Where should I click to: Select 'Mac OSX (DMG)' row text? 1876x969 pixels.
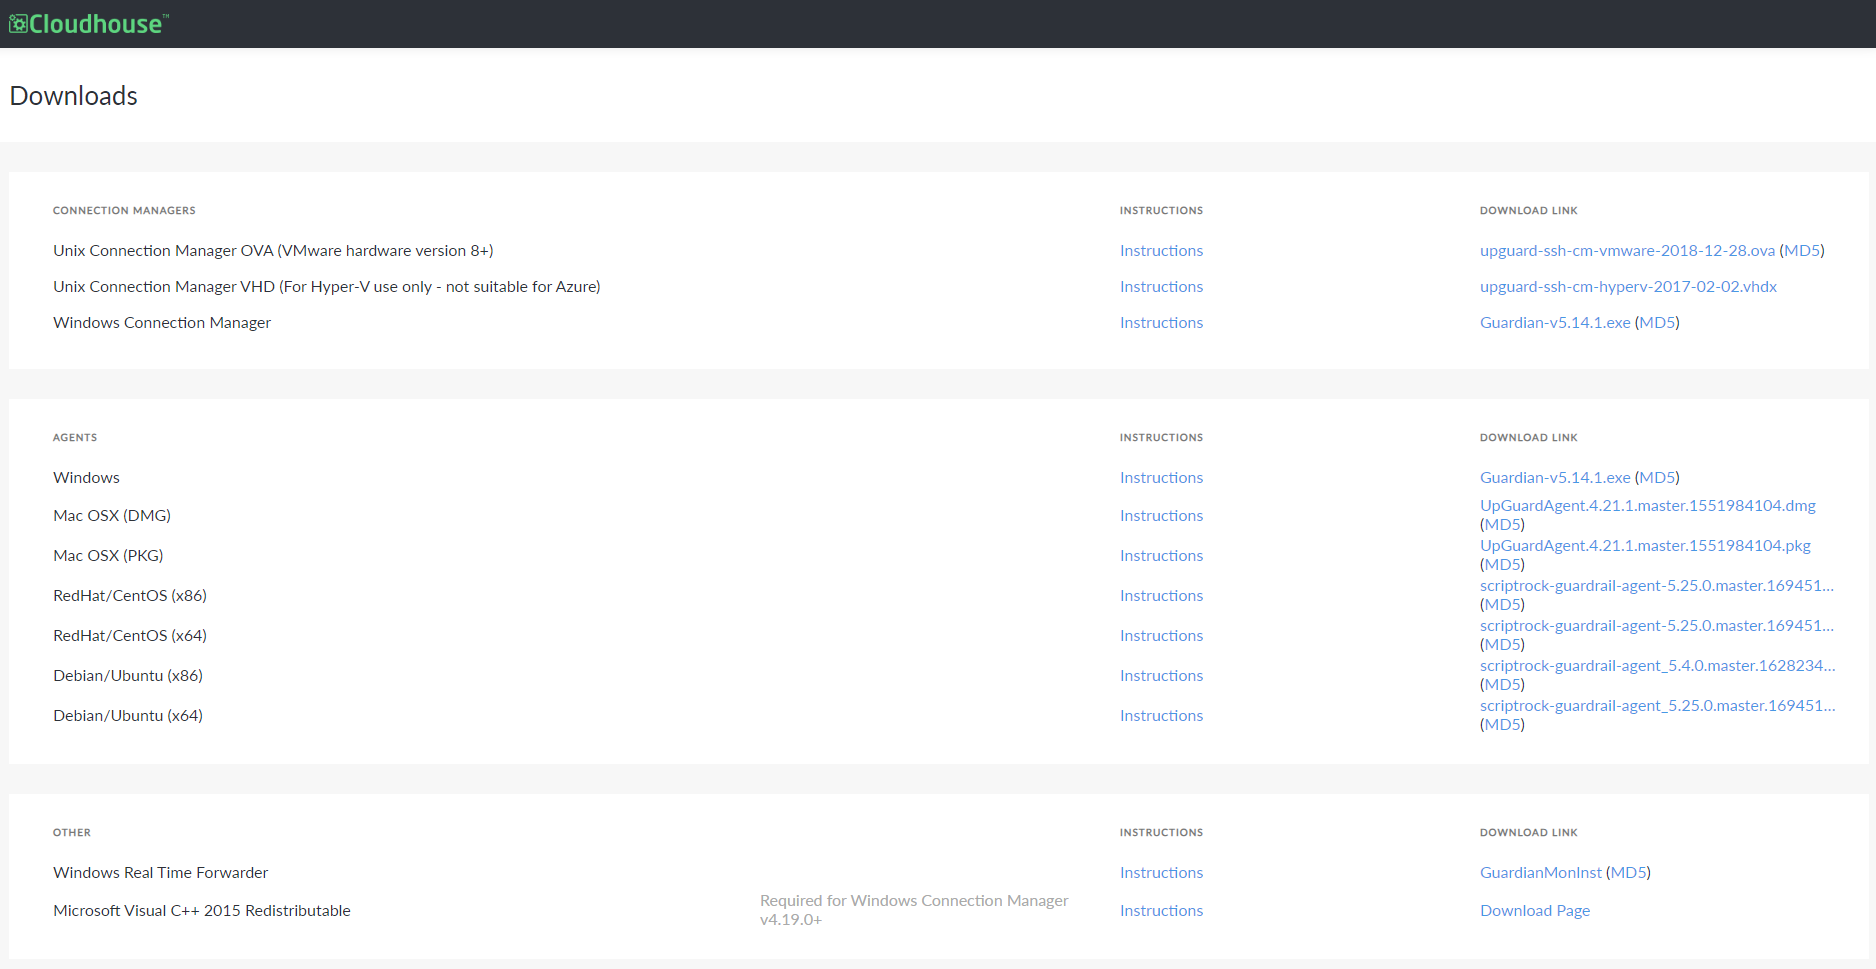112,516
